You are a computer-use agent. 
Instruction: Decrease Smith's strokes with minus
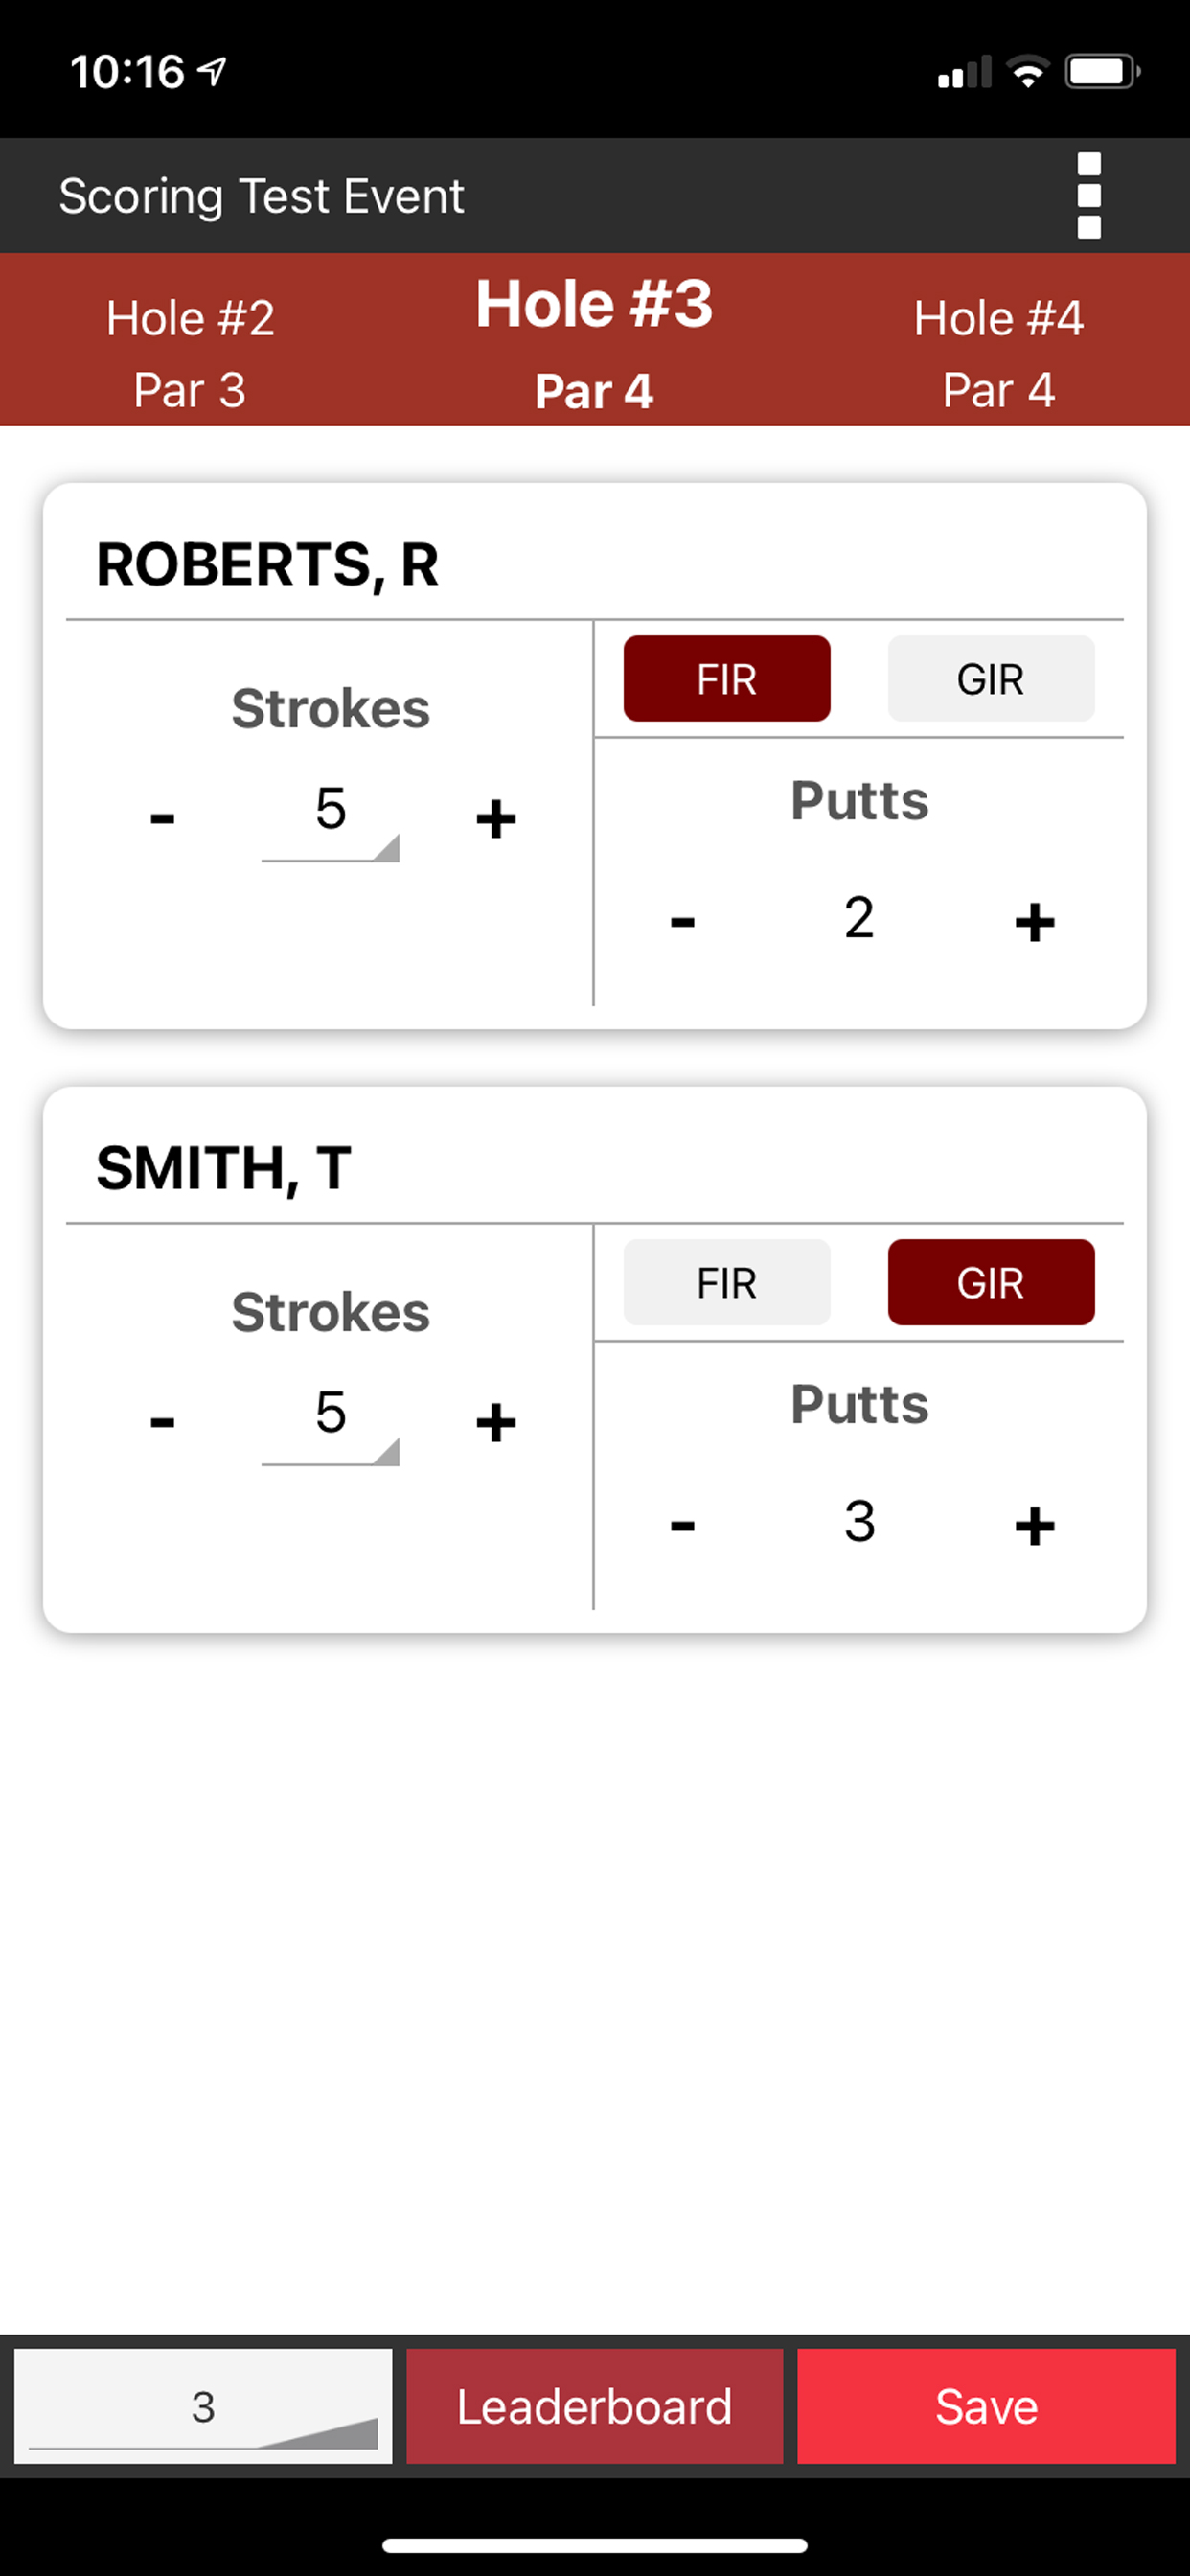click(x=163, y=1422)
